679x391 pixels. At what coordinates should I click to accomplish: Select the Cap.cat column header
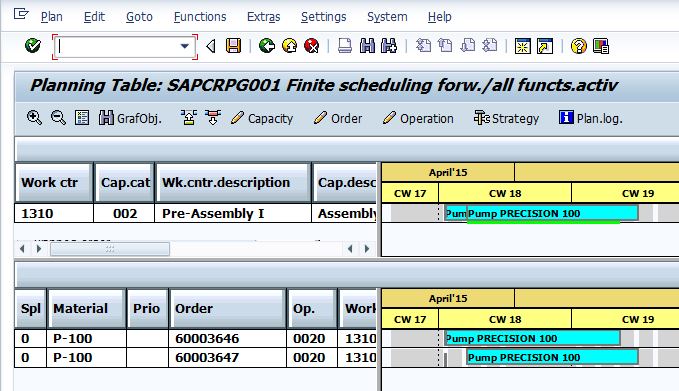[125, 182]
